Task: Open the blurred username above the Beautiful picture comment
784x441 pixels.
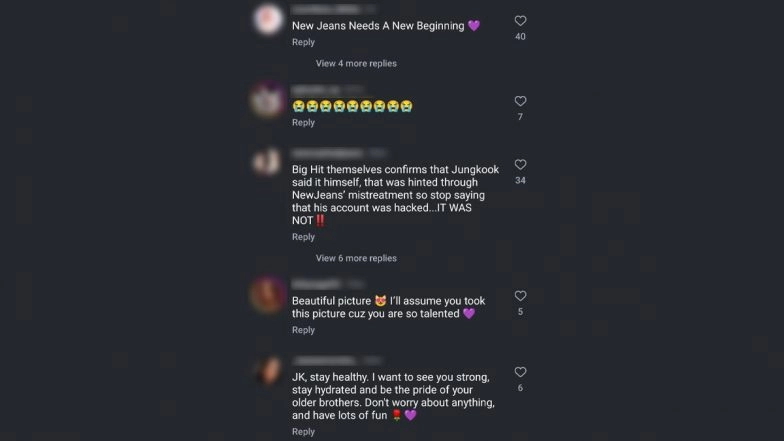Action: tap(316, 284)
